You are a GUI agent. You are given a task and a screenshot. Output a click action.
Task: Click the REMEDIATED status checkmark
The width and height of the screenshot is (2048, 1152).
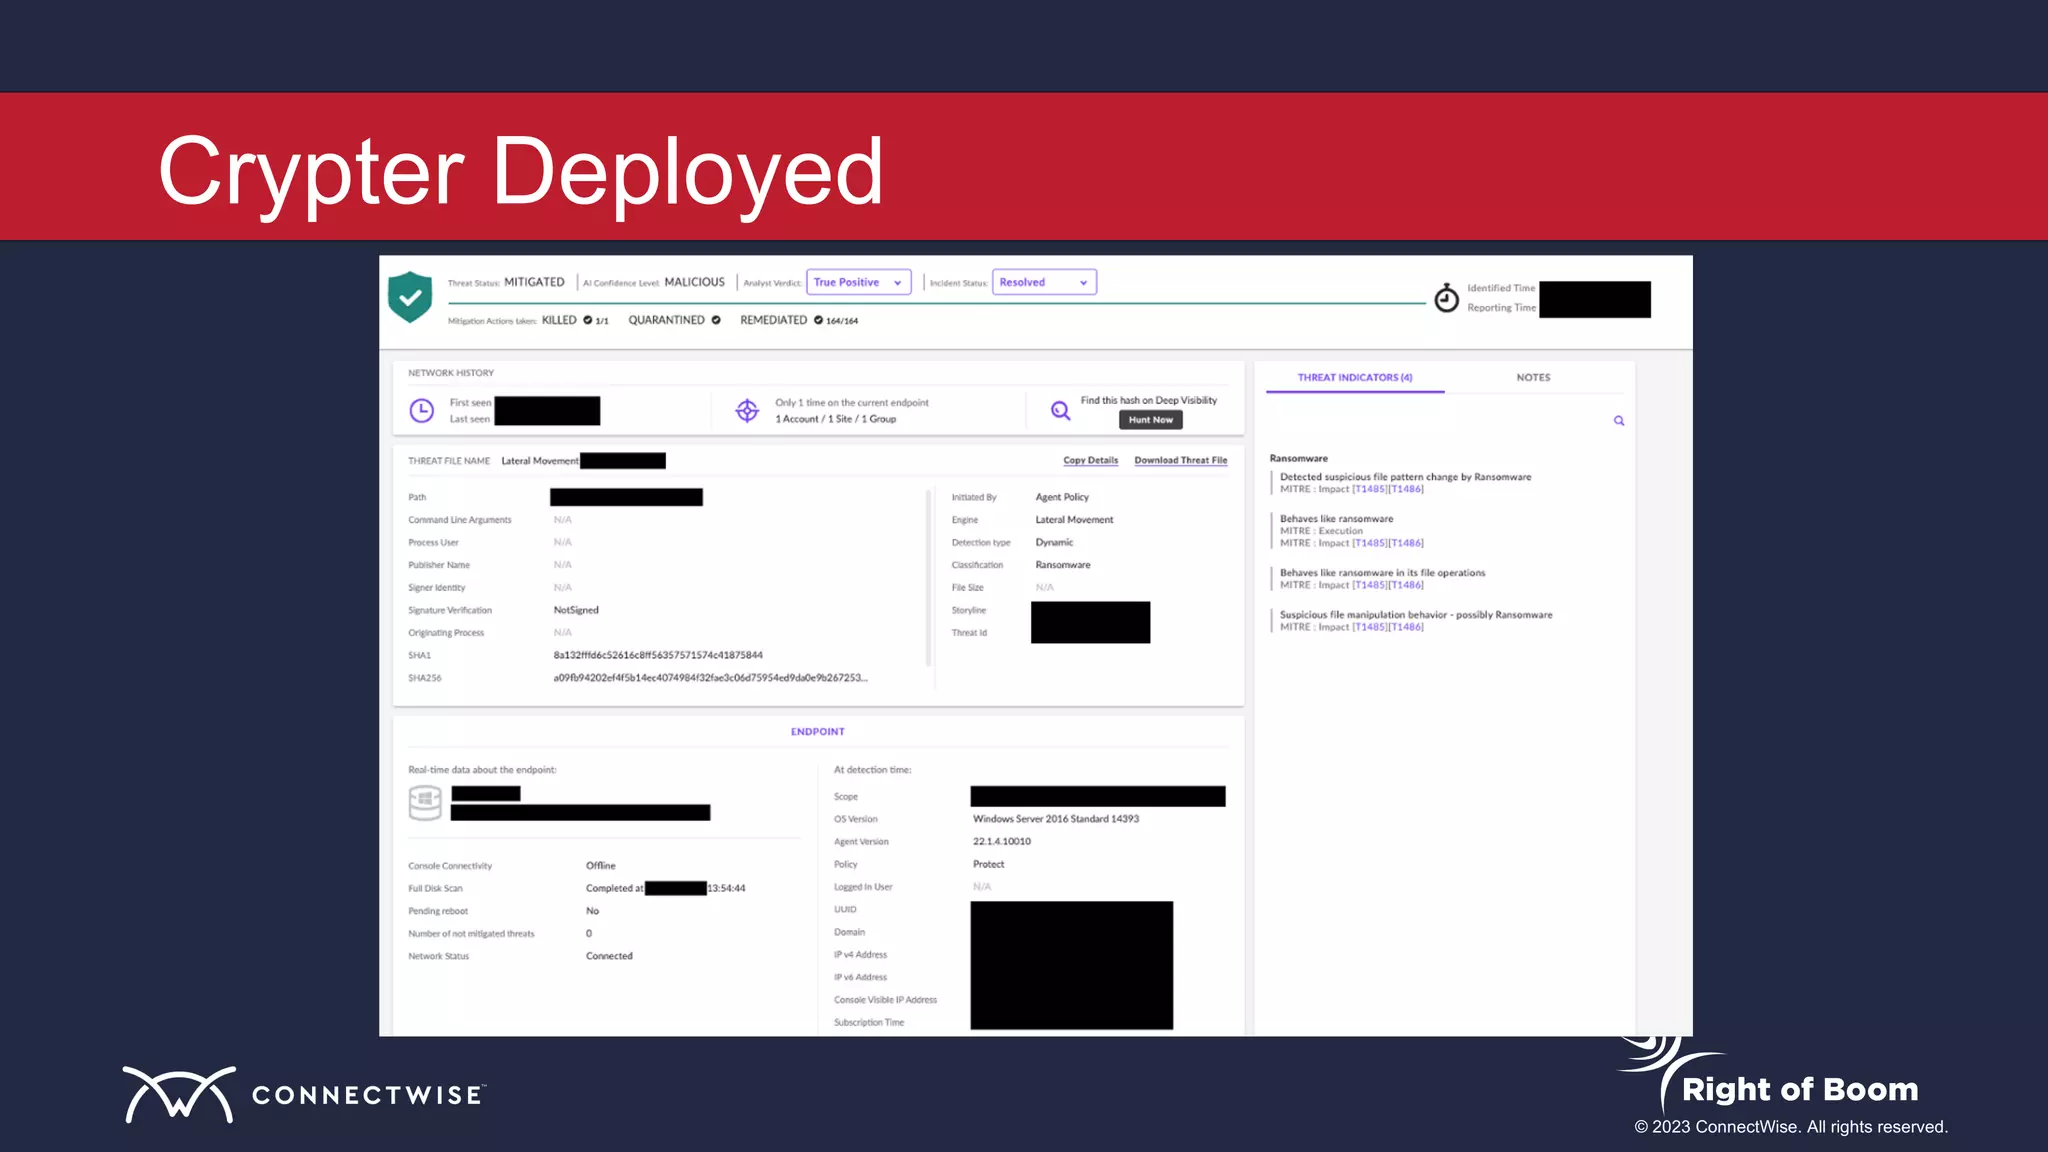[818, 321]
